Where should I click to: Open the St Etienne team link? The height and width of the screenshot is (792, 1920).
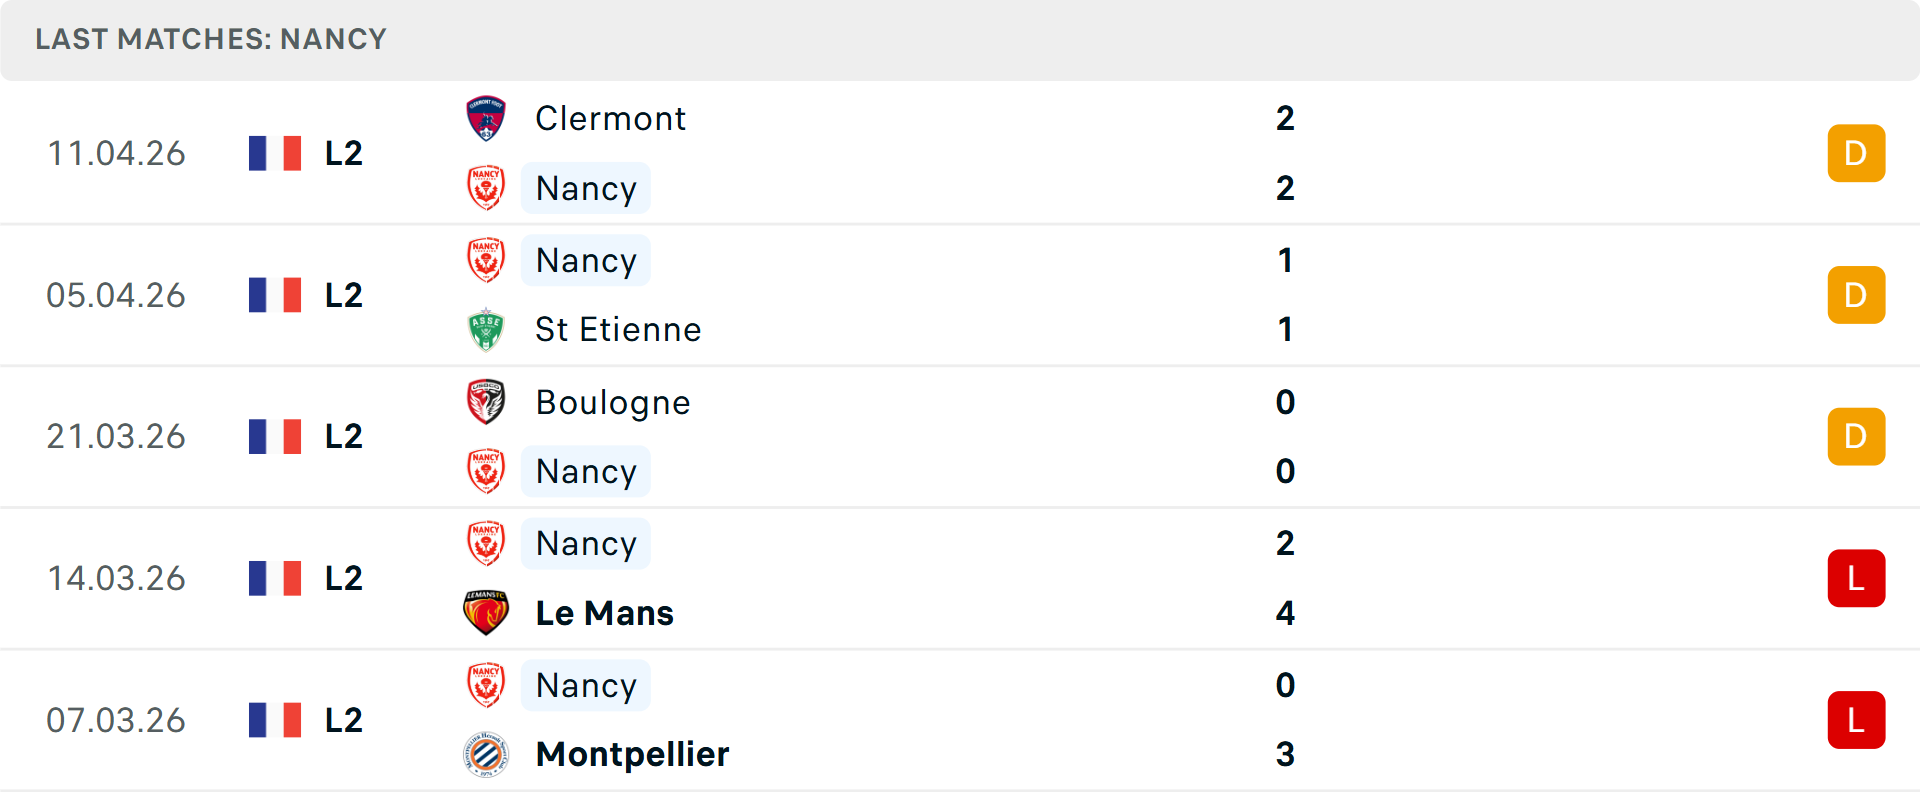[618, 330]
